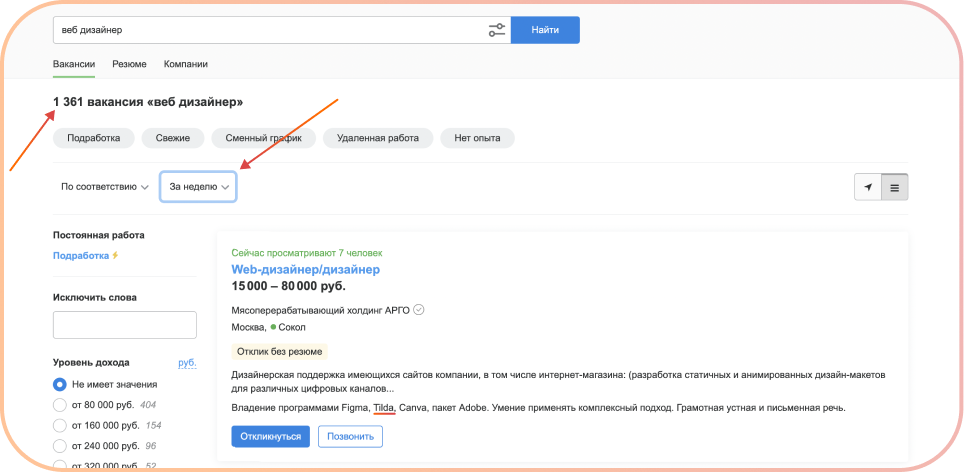964x472 pixels.
Task: Open Web-дизайнер/дизайнер vacancy title
Action: coord(306,269)
